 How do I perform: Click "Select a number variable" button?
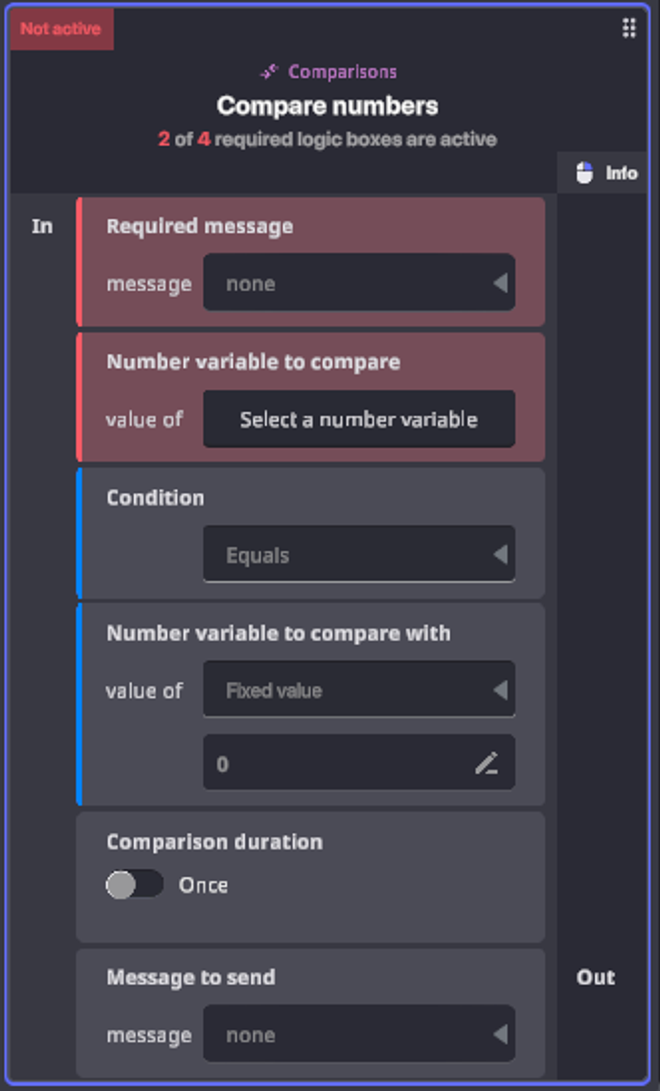(359, 420)
